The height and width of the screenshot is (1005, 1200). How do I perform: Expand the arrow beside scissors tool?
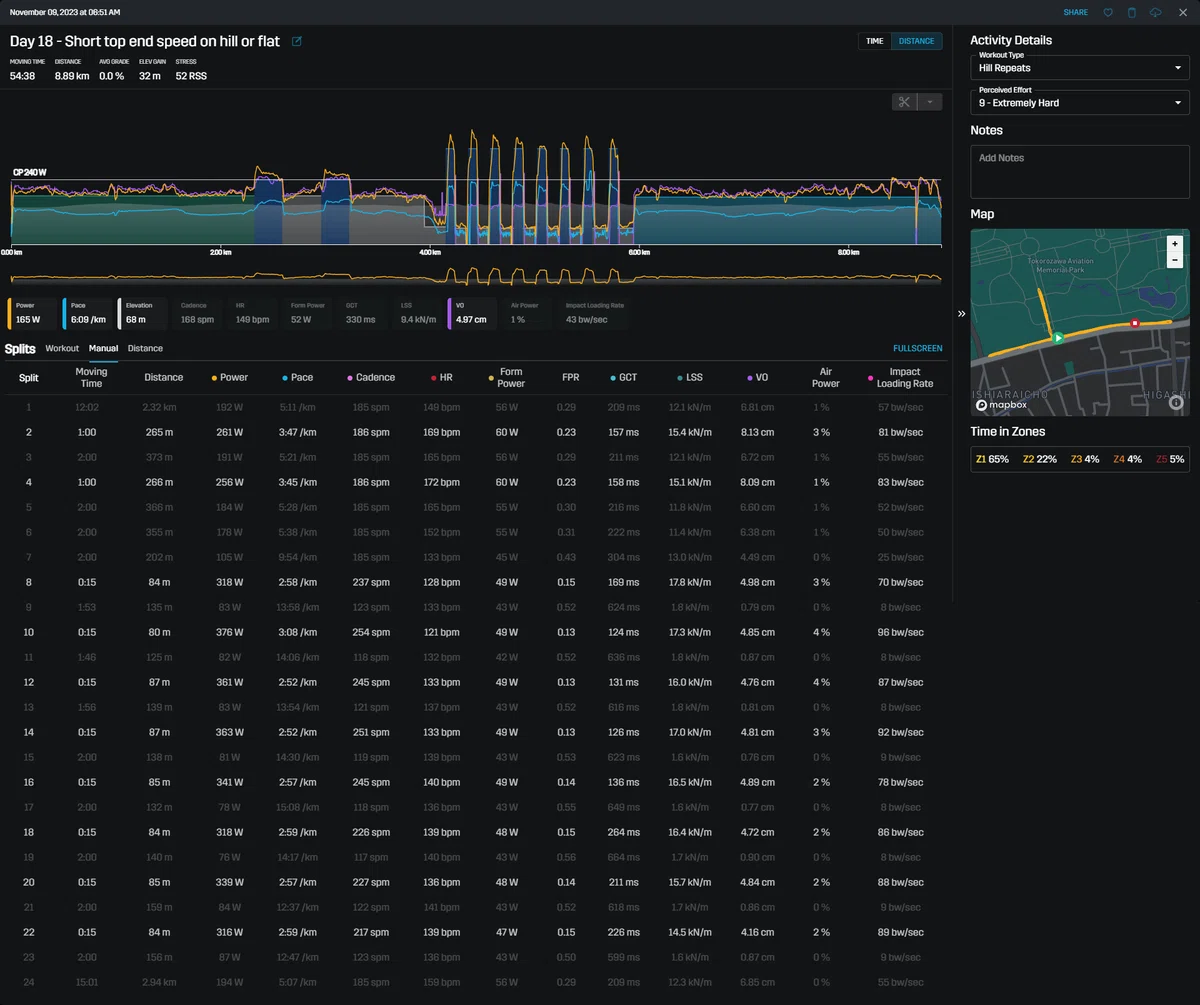pyautogui.click(x=930, y=102)
